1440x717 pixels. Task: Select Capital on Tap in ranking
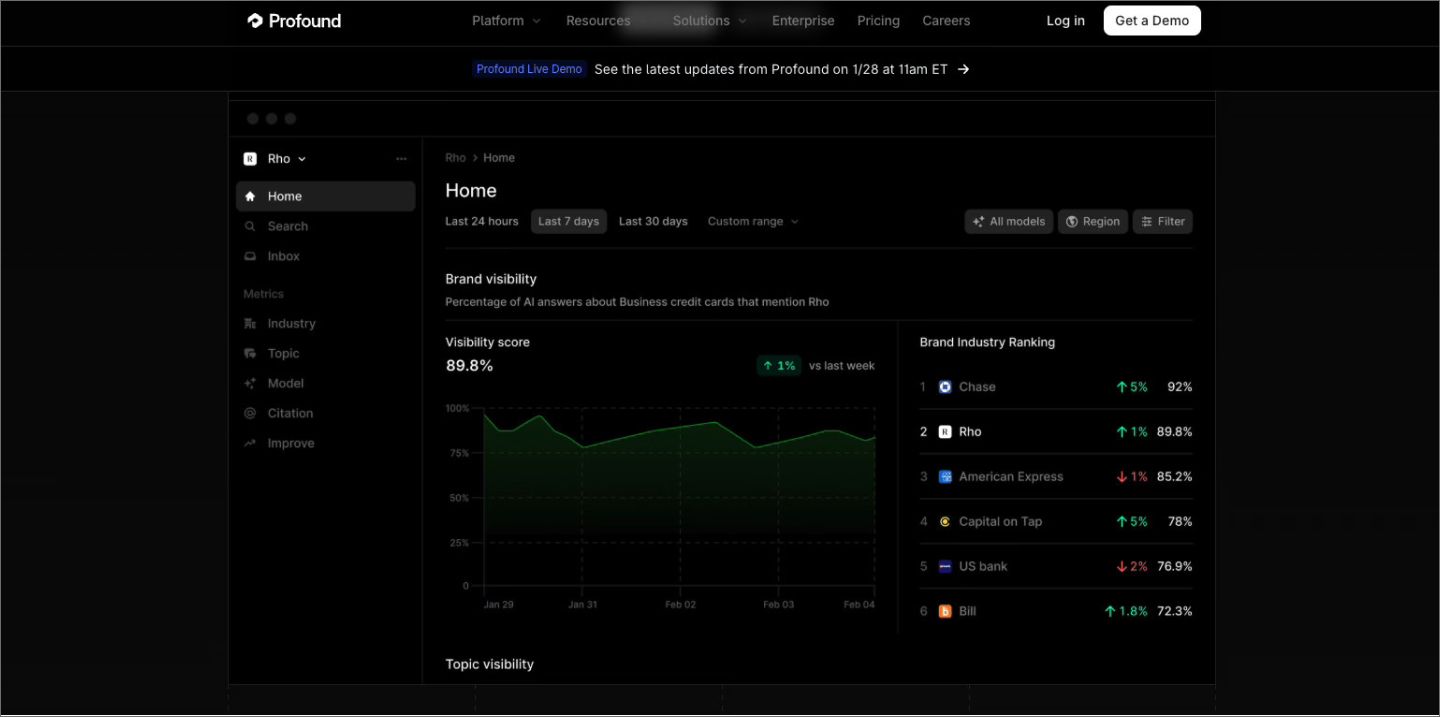[x=1056, y=521]
